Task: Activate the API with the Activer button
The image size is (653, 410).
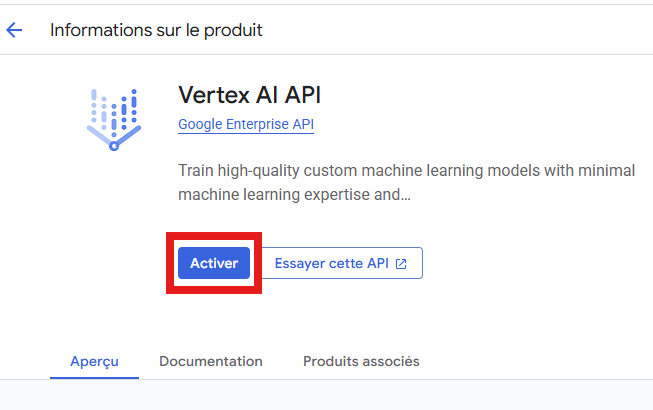Action: 214,263
